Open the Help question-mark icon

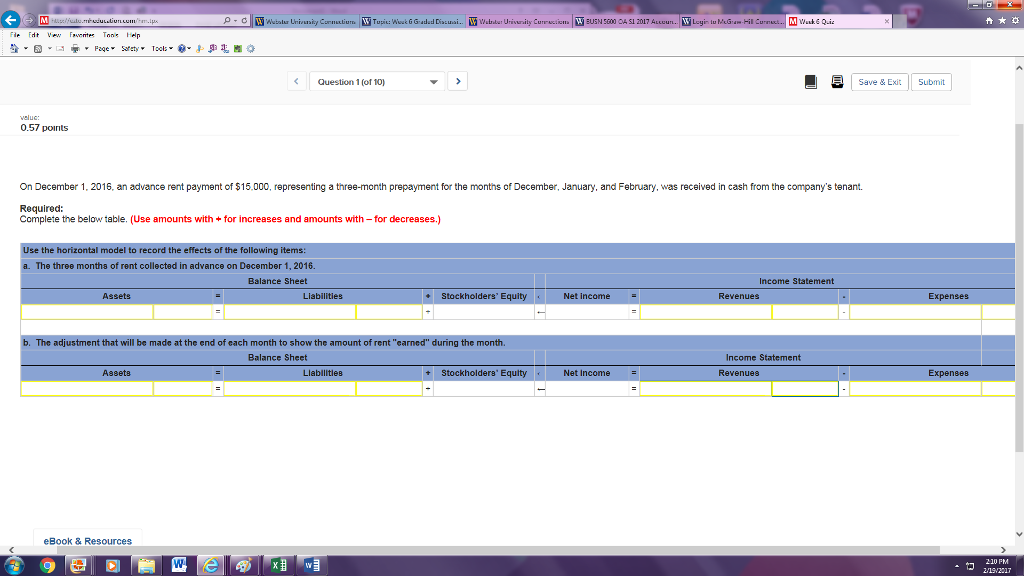[182, 48]
